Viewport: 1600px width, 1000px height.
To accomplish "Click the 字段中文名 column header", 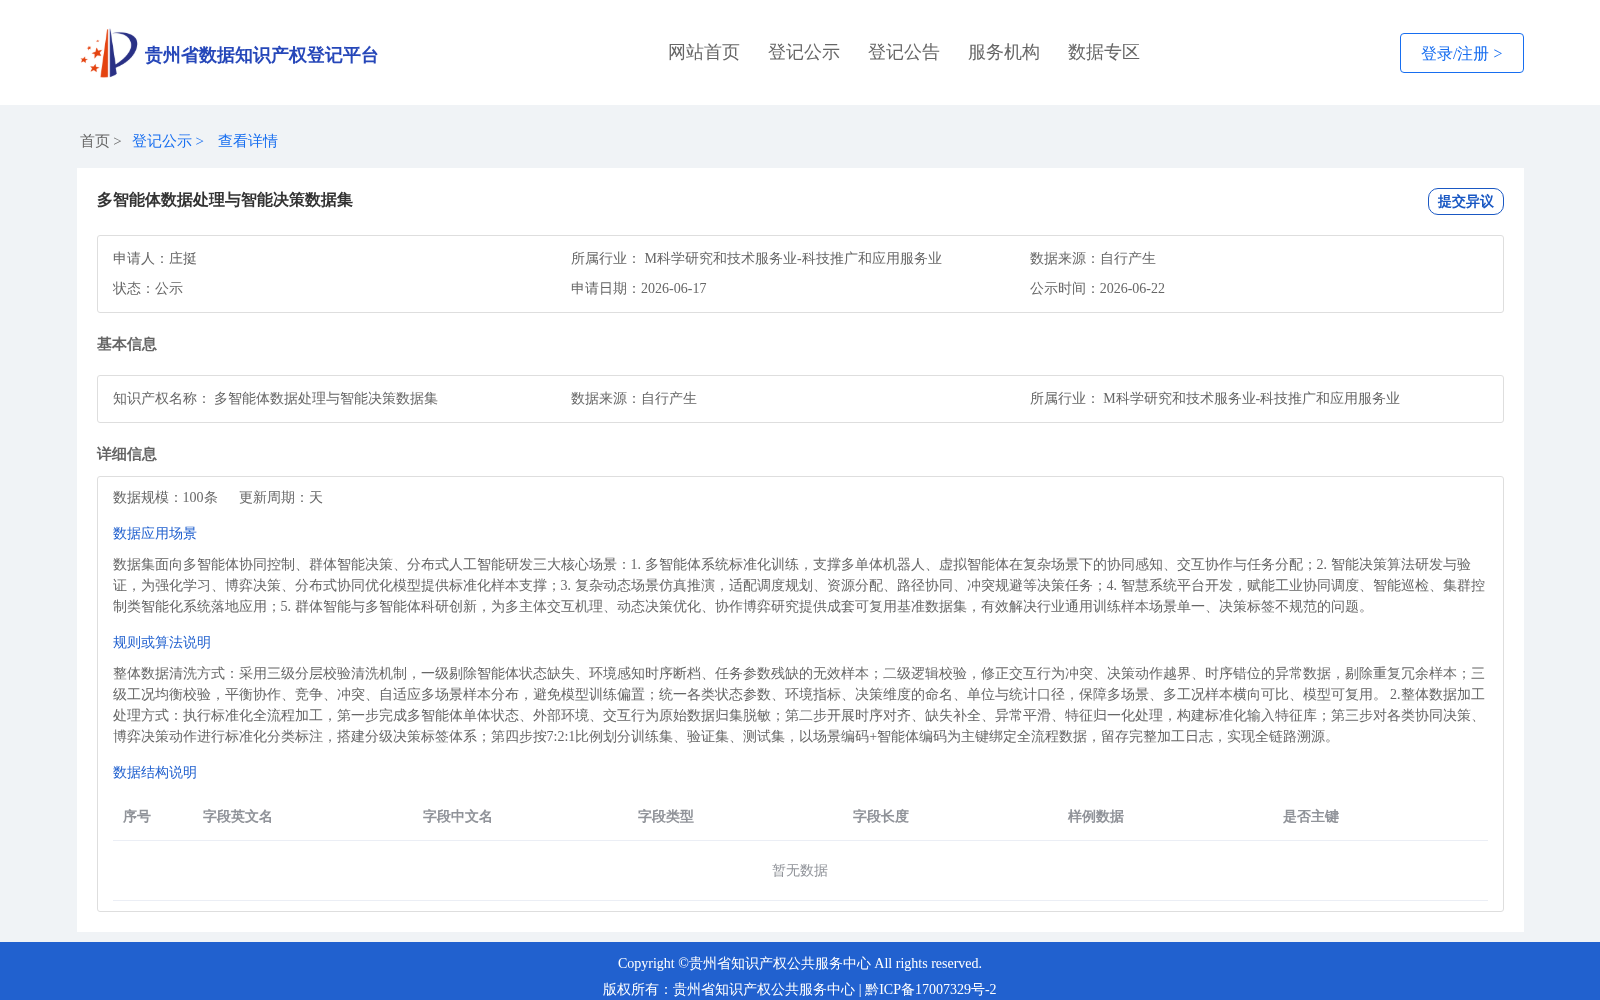I will point(458,816).
